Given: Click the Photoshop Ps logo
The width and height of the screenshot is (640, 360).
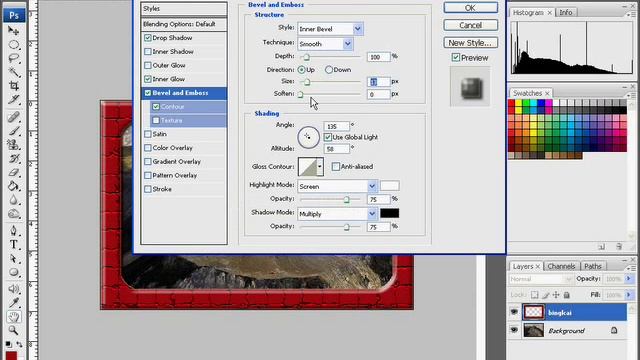Looking at the screenshot, I should pos(14,16).
